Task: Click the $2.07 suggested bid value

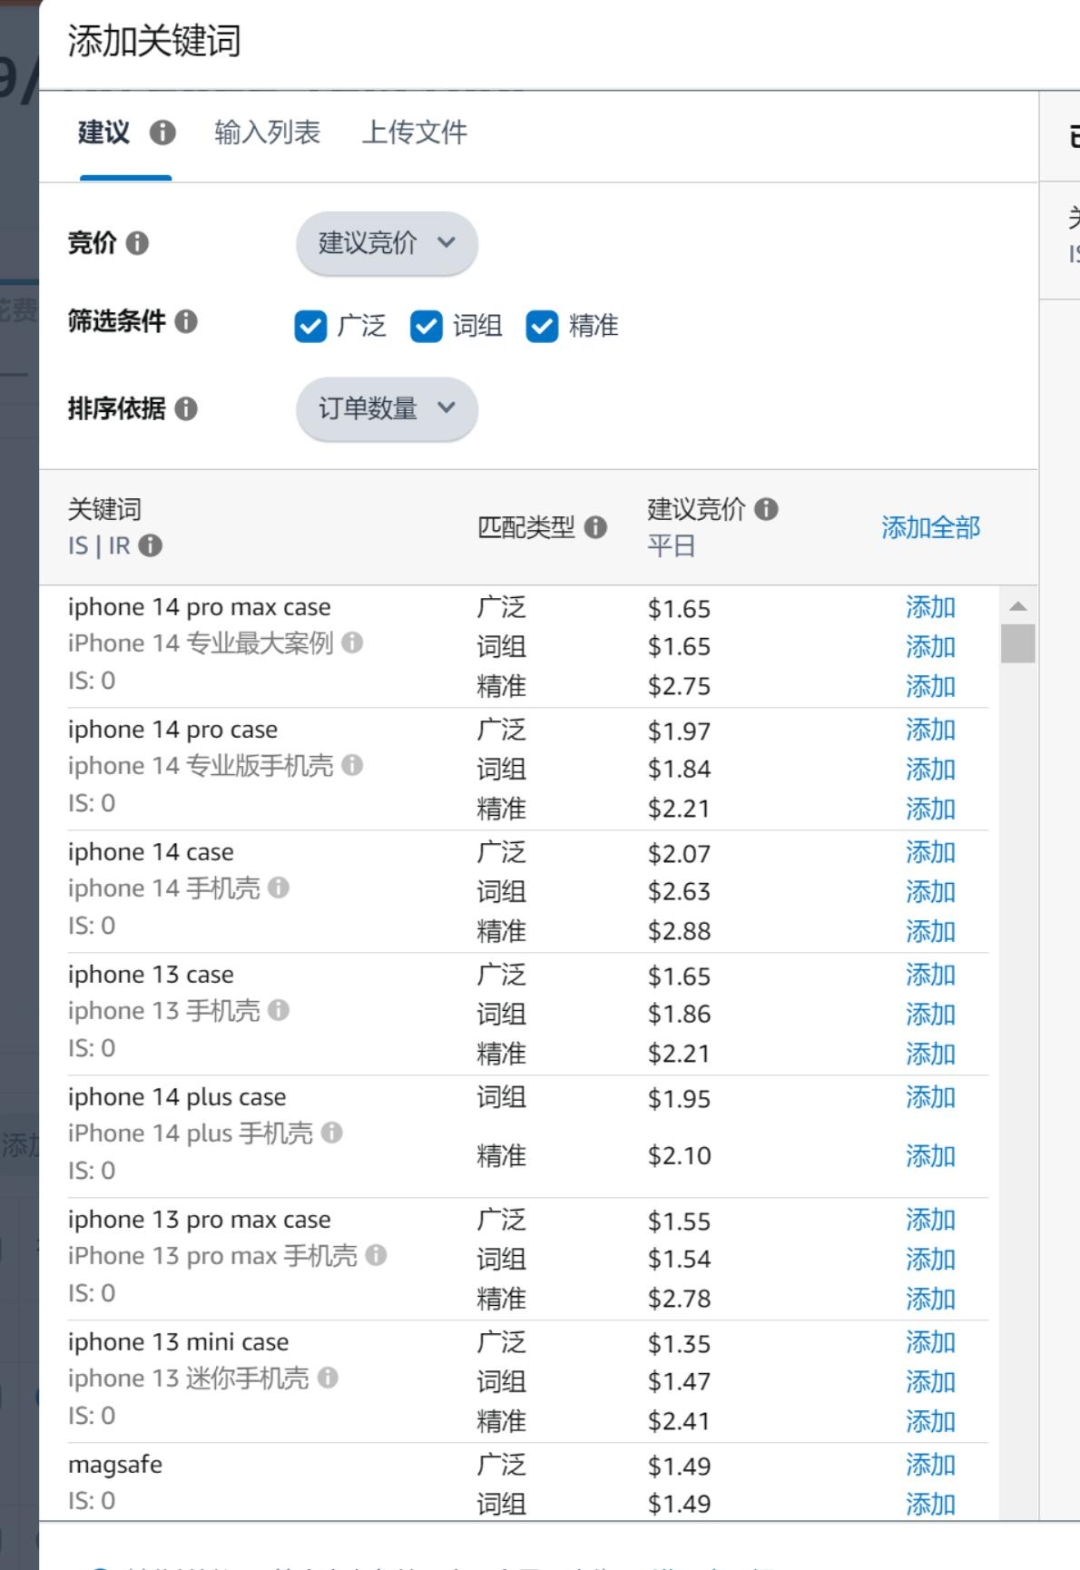Action: click(679, 854)
